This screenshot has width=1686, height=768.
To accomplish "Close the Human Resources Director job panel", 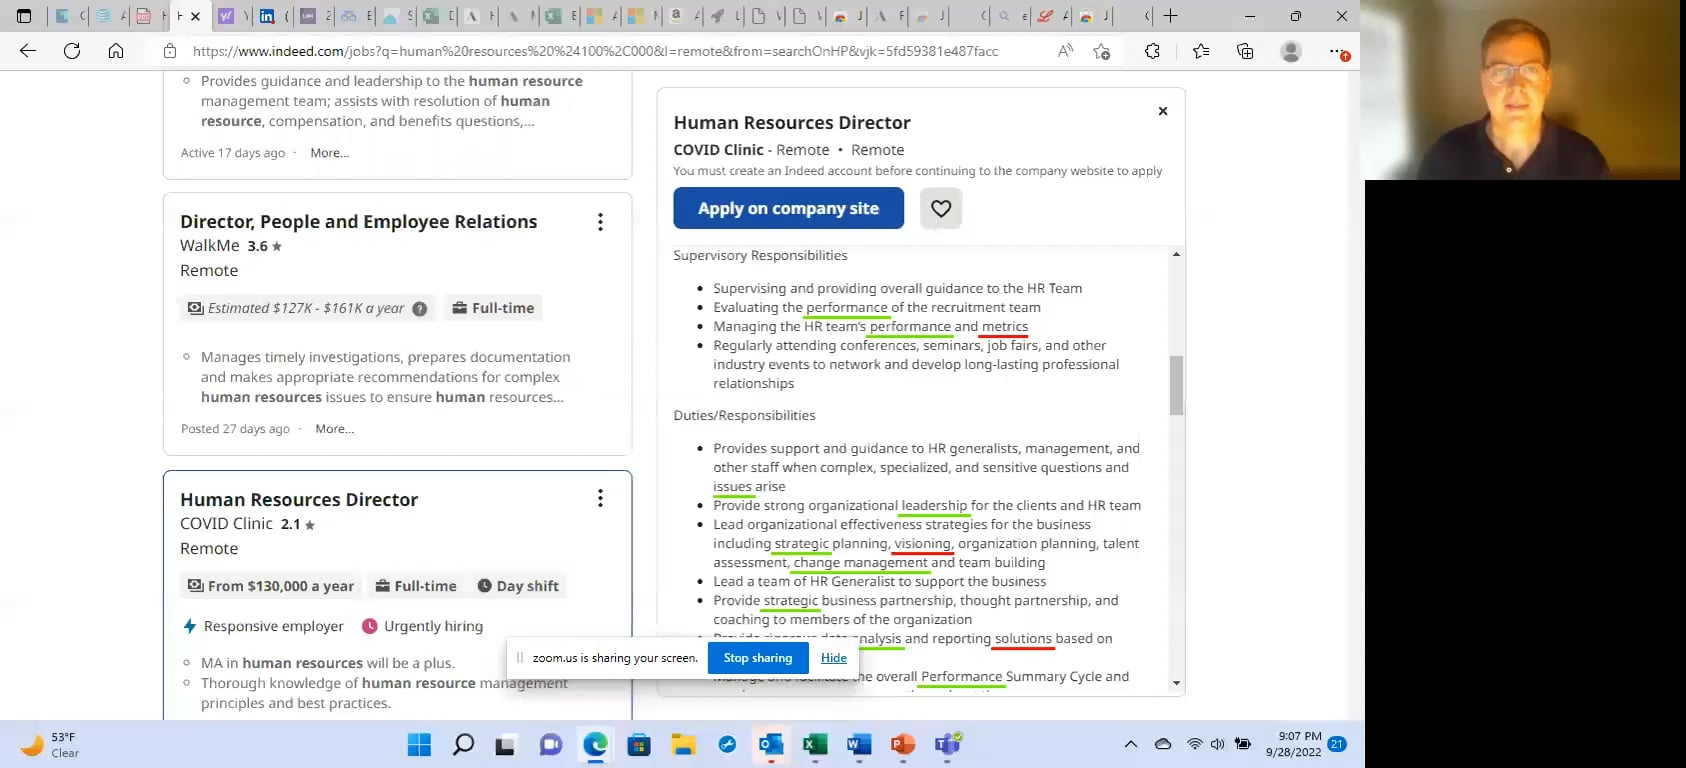I will [1162, 111].
